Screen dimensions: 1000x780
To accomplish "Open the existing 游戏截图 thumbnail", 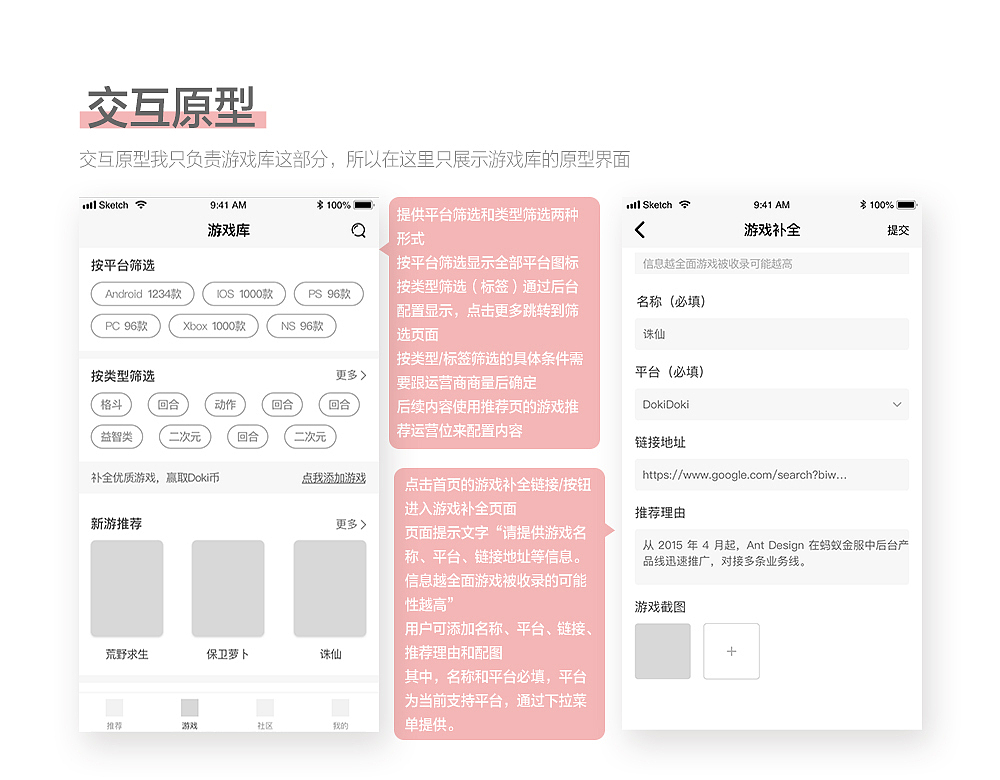I will click(x=663, y=651).
